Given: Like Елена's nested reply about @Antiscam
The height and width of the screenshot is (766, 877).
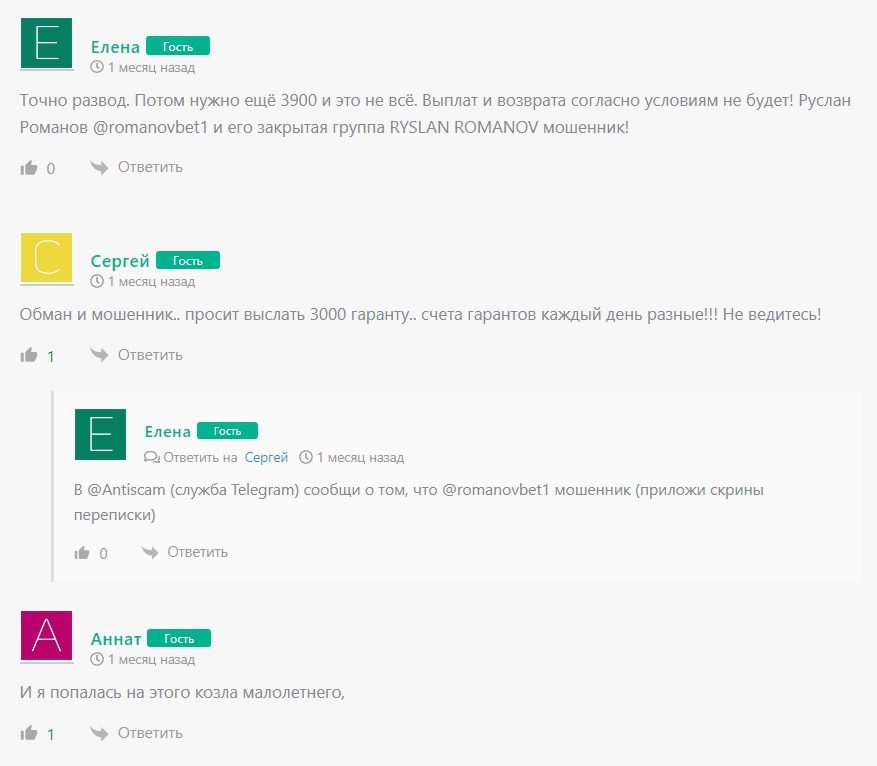Looking at the screenshot, I should pyautogui.click(x=82, y=553).
